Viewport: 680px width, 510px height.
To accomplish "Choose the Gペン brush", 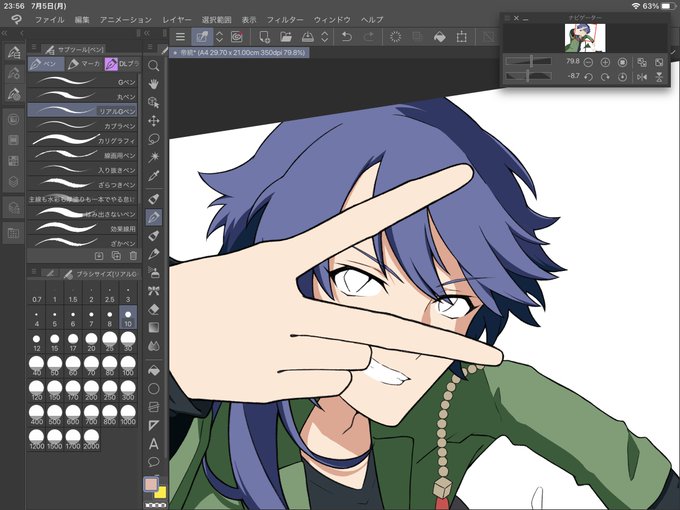I will point(82,81).
